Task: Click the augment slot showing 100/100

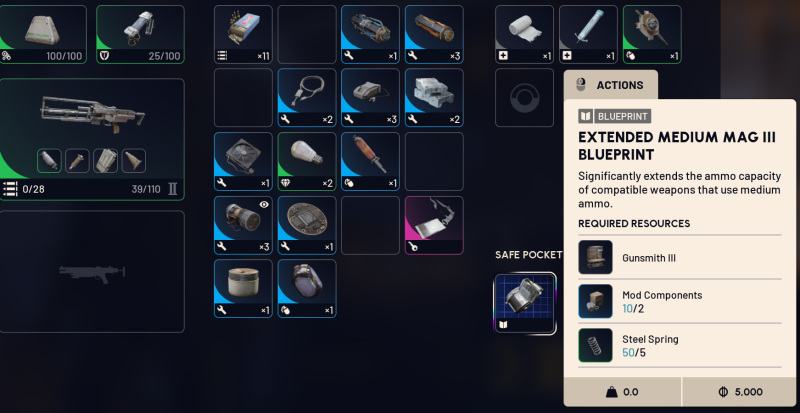Action: tap(42, 34)
